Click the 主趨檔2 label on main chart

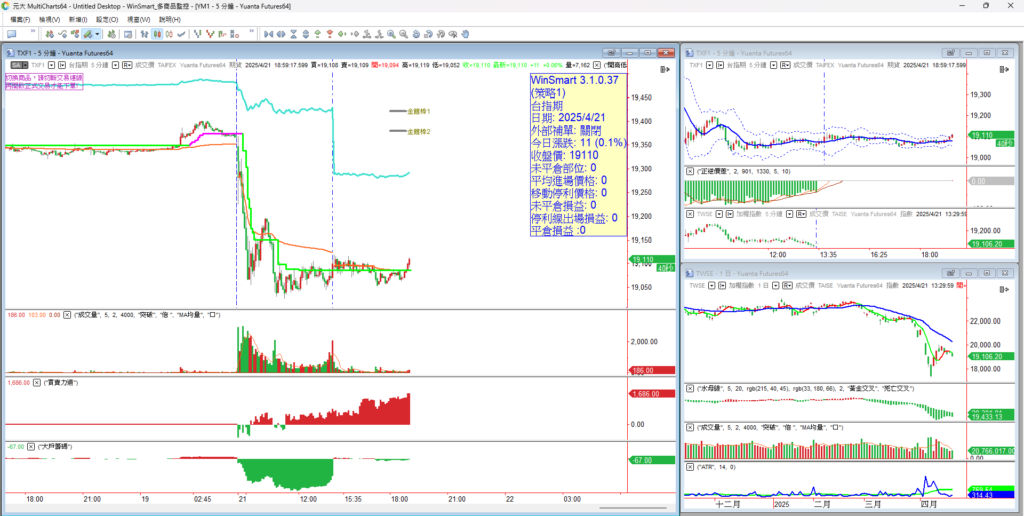click(419, 131)
